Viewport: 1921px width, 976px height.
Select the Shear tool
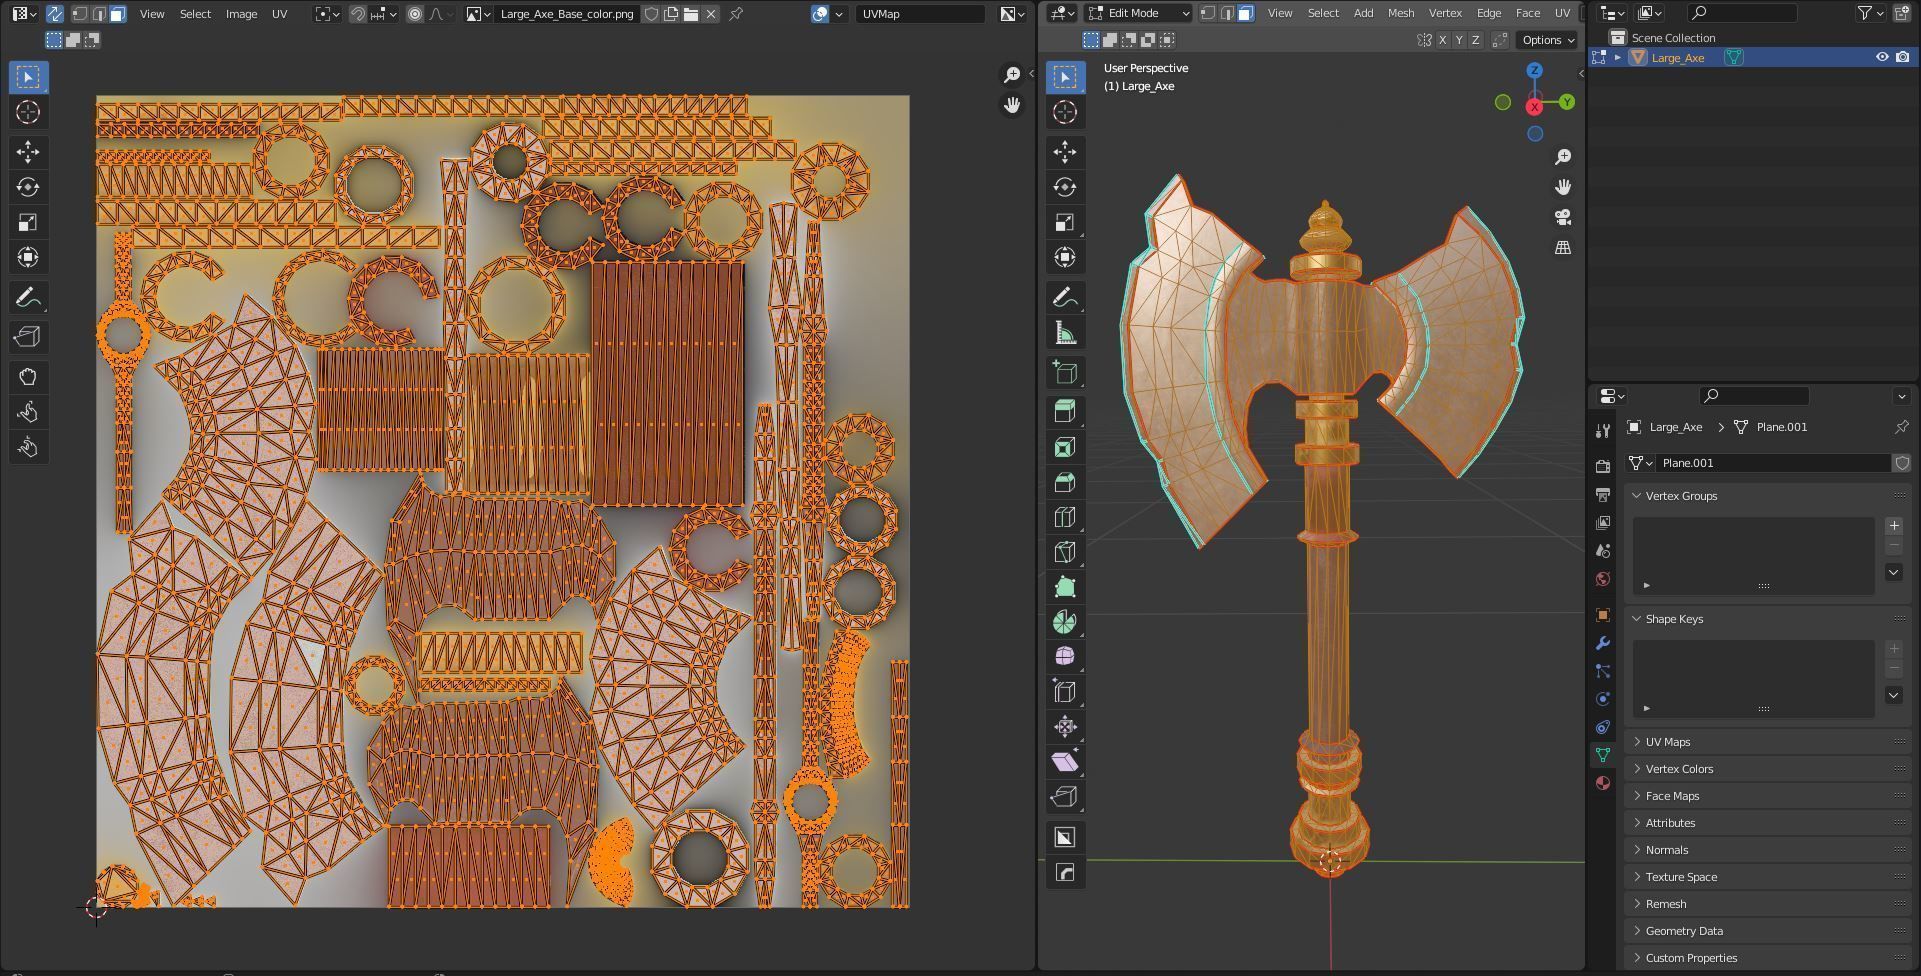pos(1065,761)
